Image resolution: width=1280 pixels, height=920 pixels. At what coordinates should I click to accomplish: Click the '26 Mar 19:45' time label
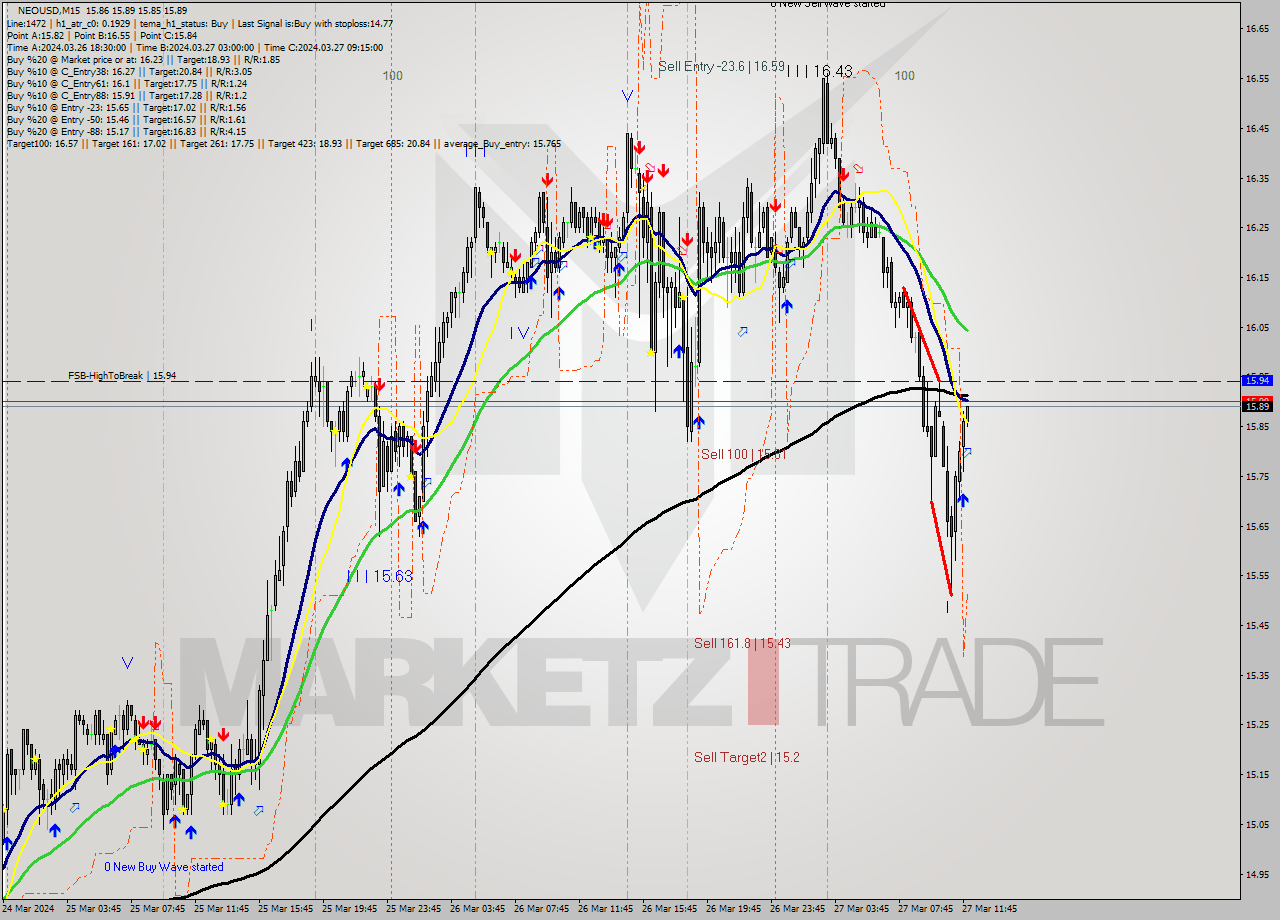click(733, 909)
